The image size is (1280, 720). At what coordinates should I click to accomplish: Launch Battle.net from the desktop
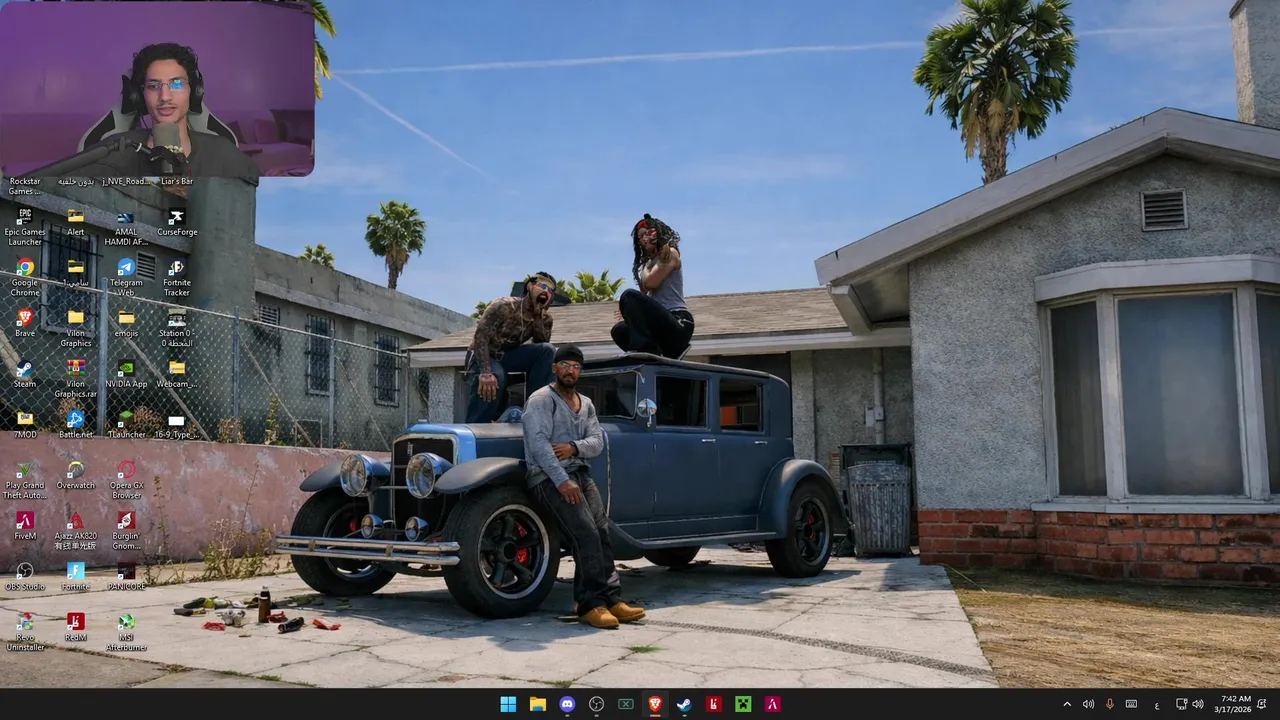point(76,424)
